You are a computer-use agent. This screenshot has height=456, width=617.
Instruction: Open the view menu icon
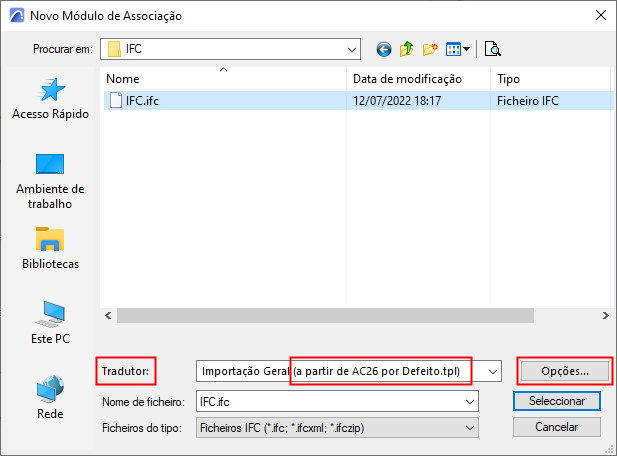click(x=458, y=48)
